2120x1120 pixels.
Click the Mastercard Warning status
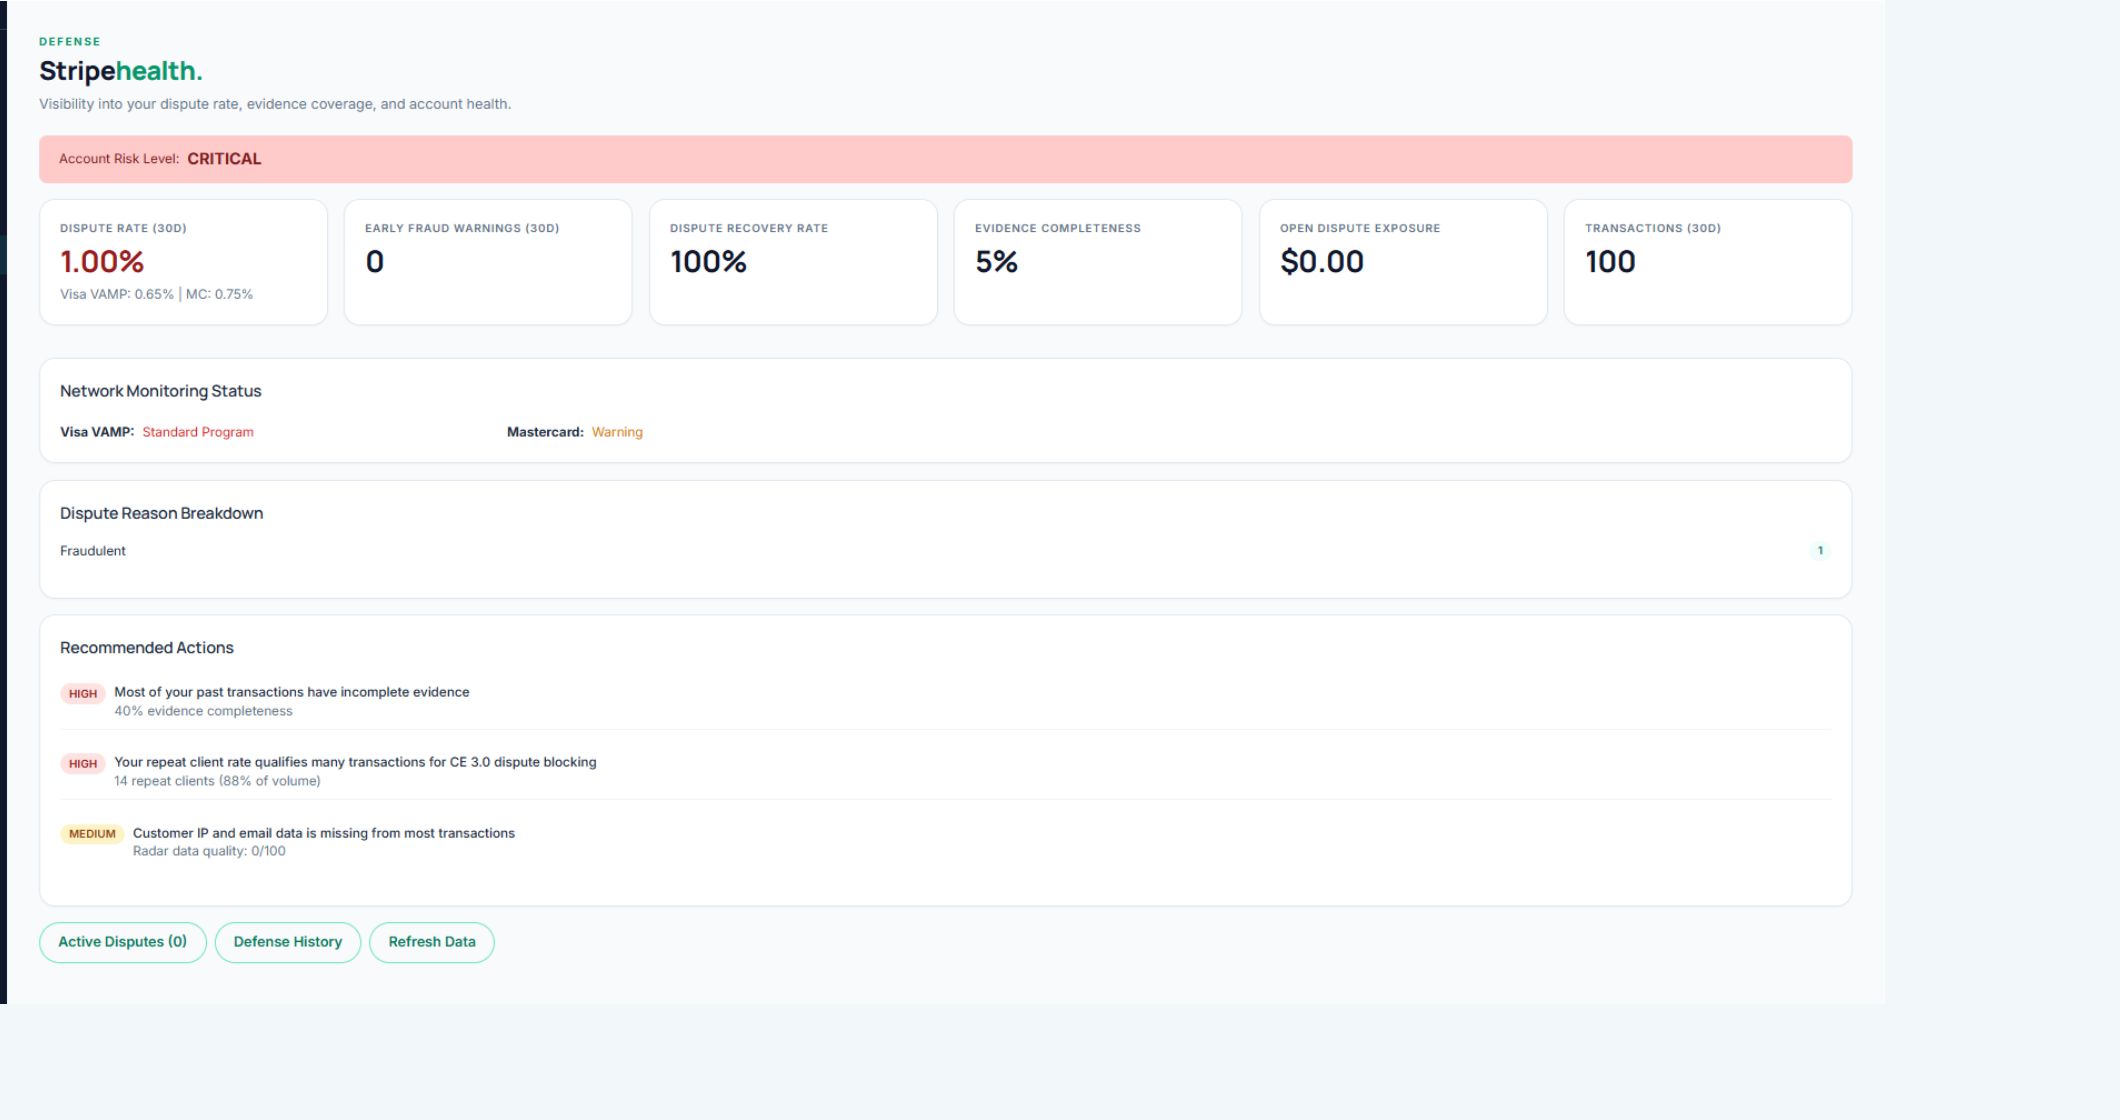[x=617, y=432]
